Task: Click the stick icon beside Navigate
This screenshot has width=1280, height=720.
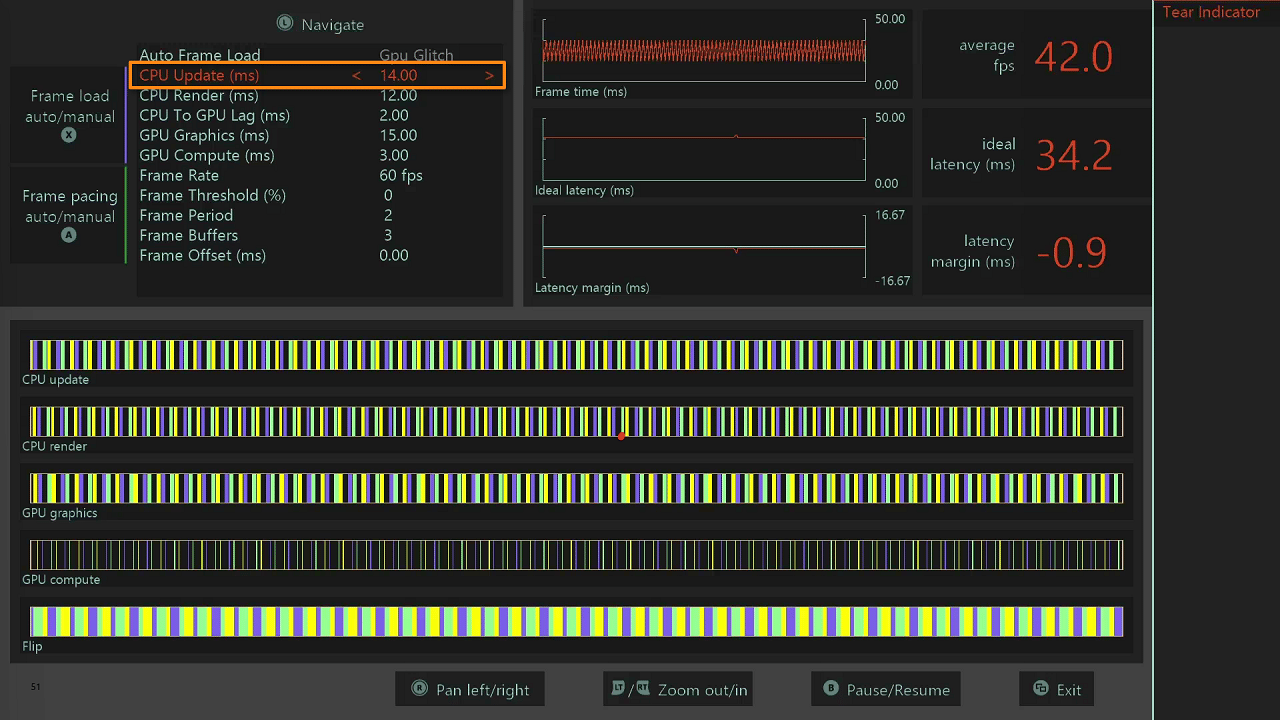Action: (x=285, y=23)
